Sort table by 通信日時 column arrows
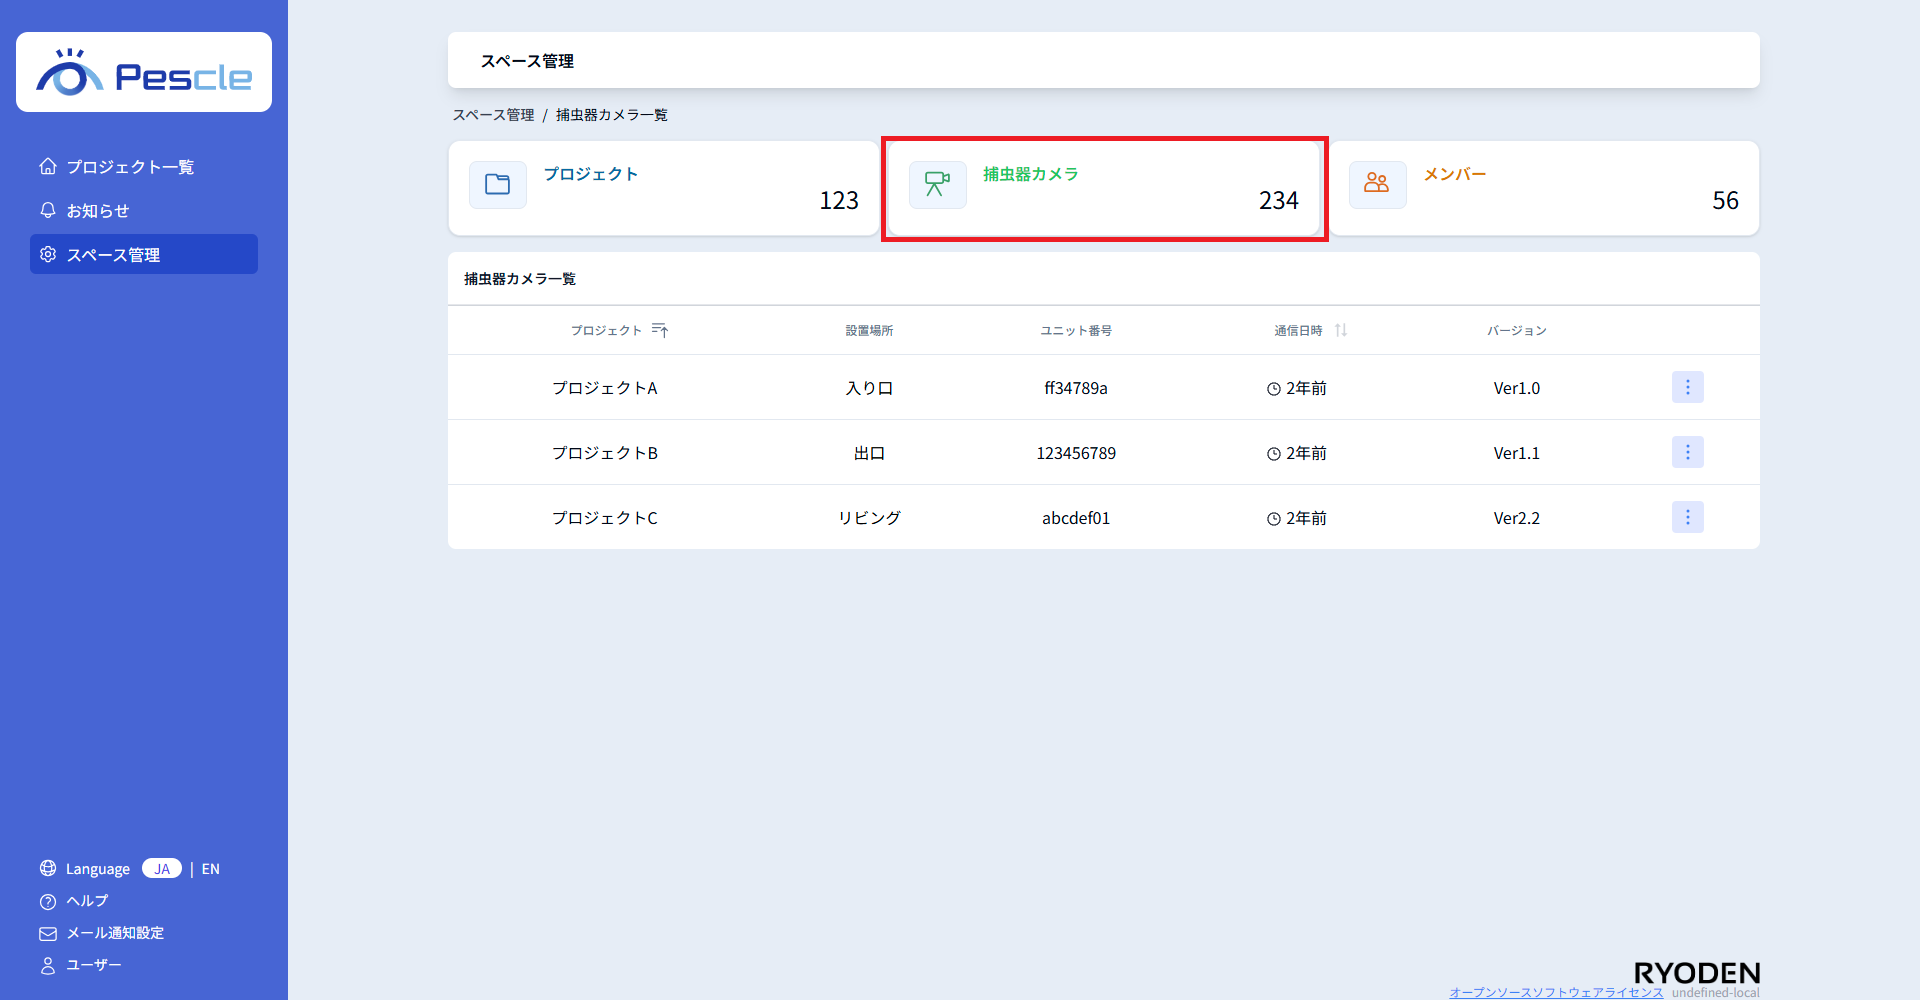 tap(1341, 330)
